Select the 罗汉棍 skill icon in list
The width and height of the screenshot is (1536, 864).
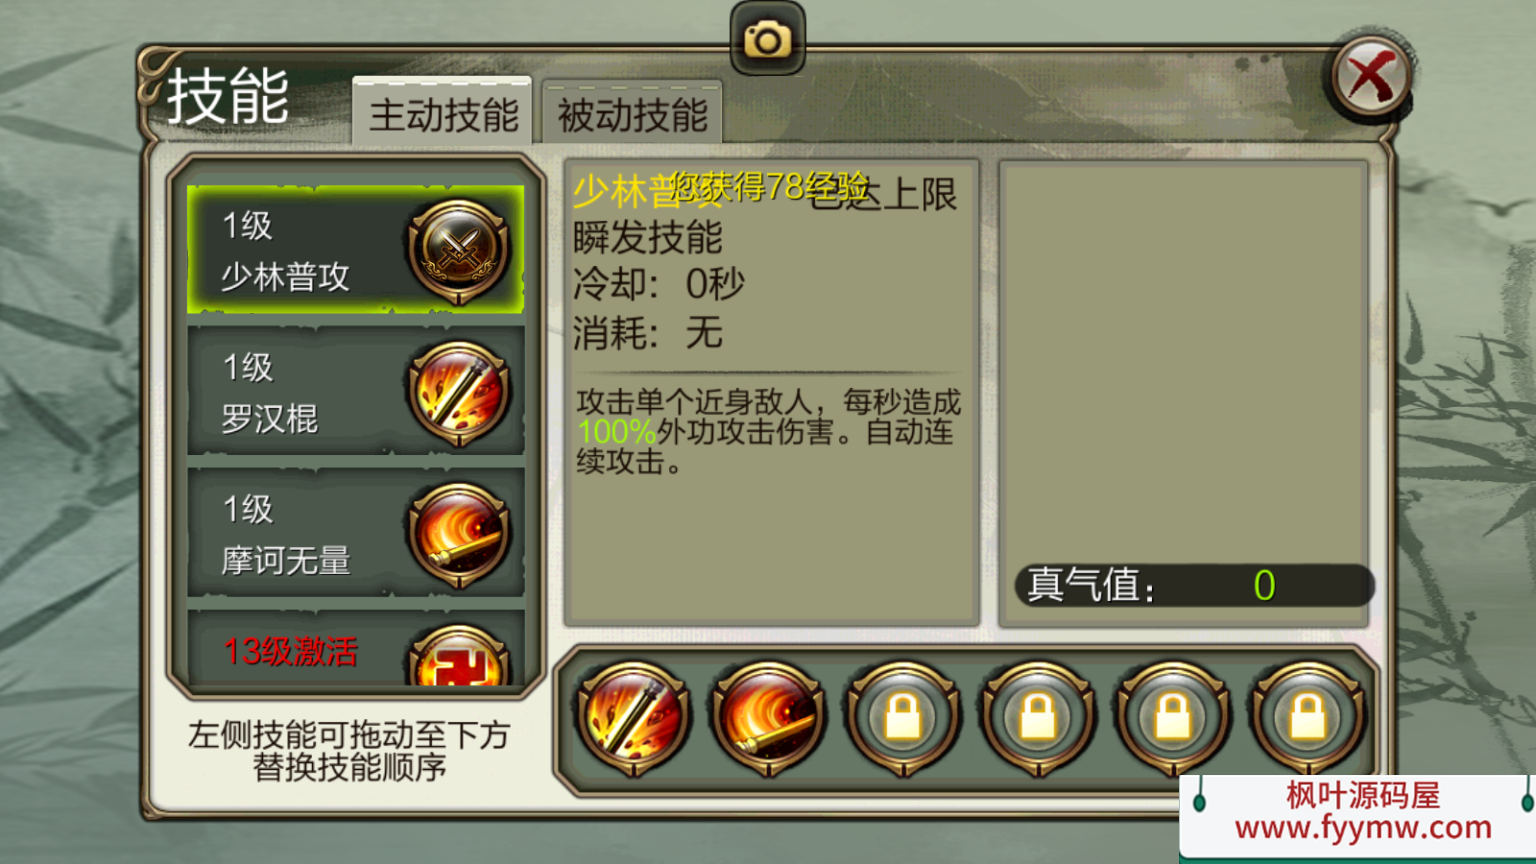pyautogui.click(x=459, y=393)
